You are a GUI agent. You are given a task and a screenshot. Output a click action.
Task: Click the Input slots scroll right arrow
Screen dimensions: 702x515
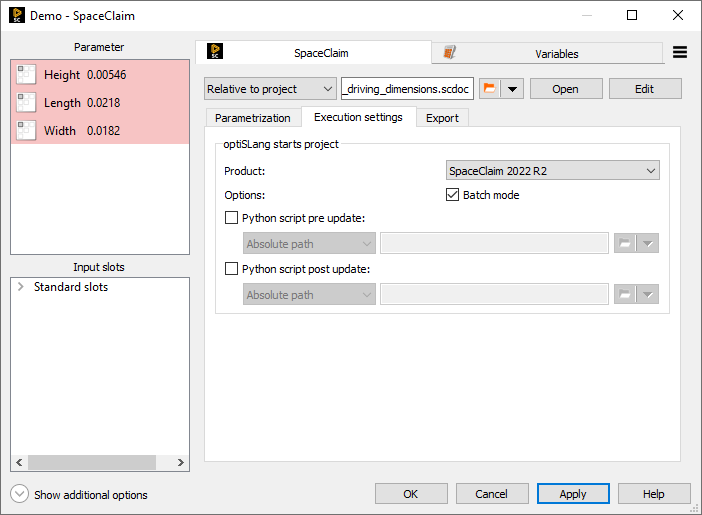[180, 462]
